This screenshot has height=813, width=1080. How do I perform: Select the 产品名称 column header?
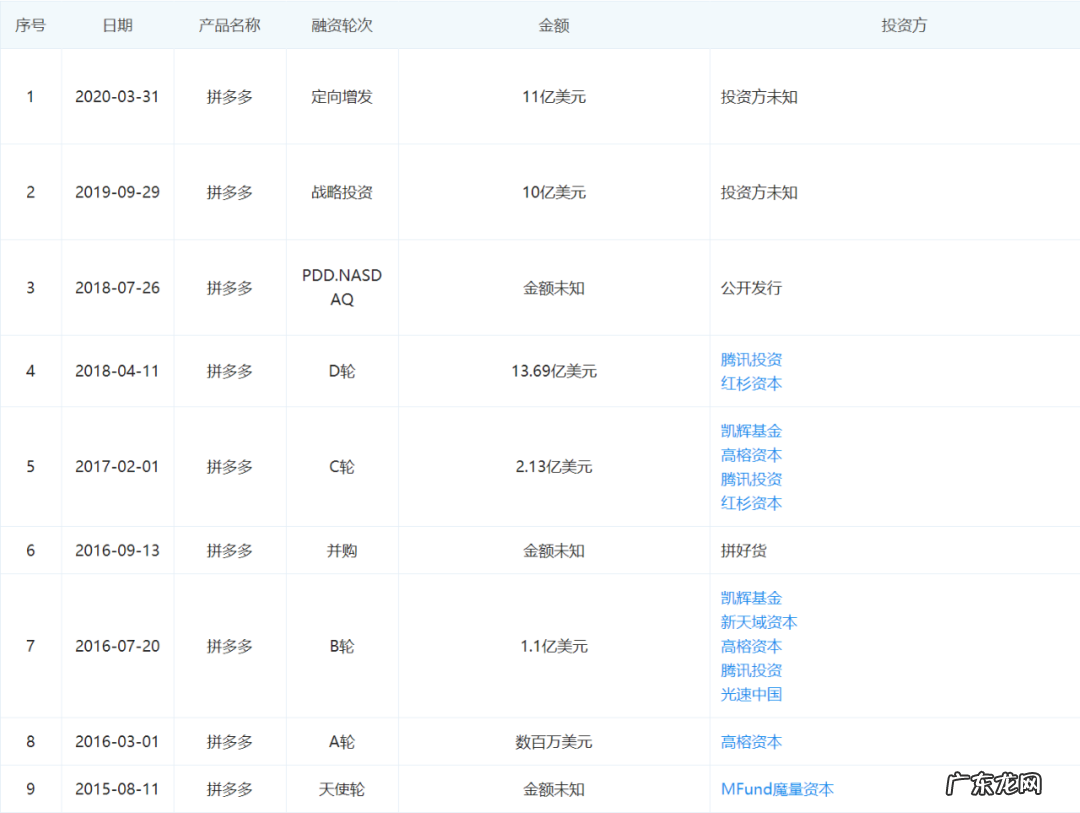(x=229, y=25)
